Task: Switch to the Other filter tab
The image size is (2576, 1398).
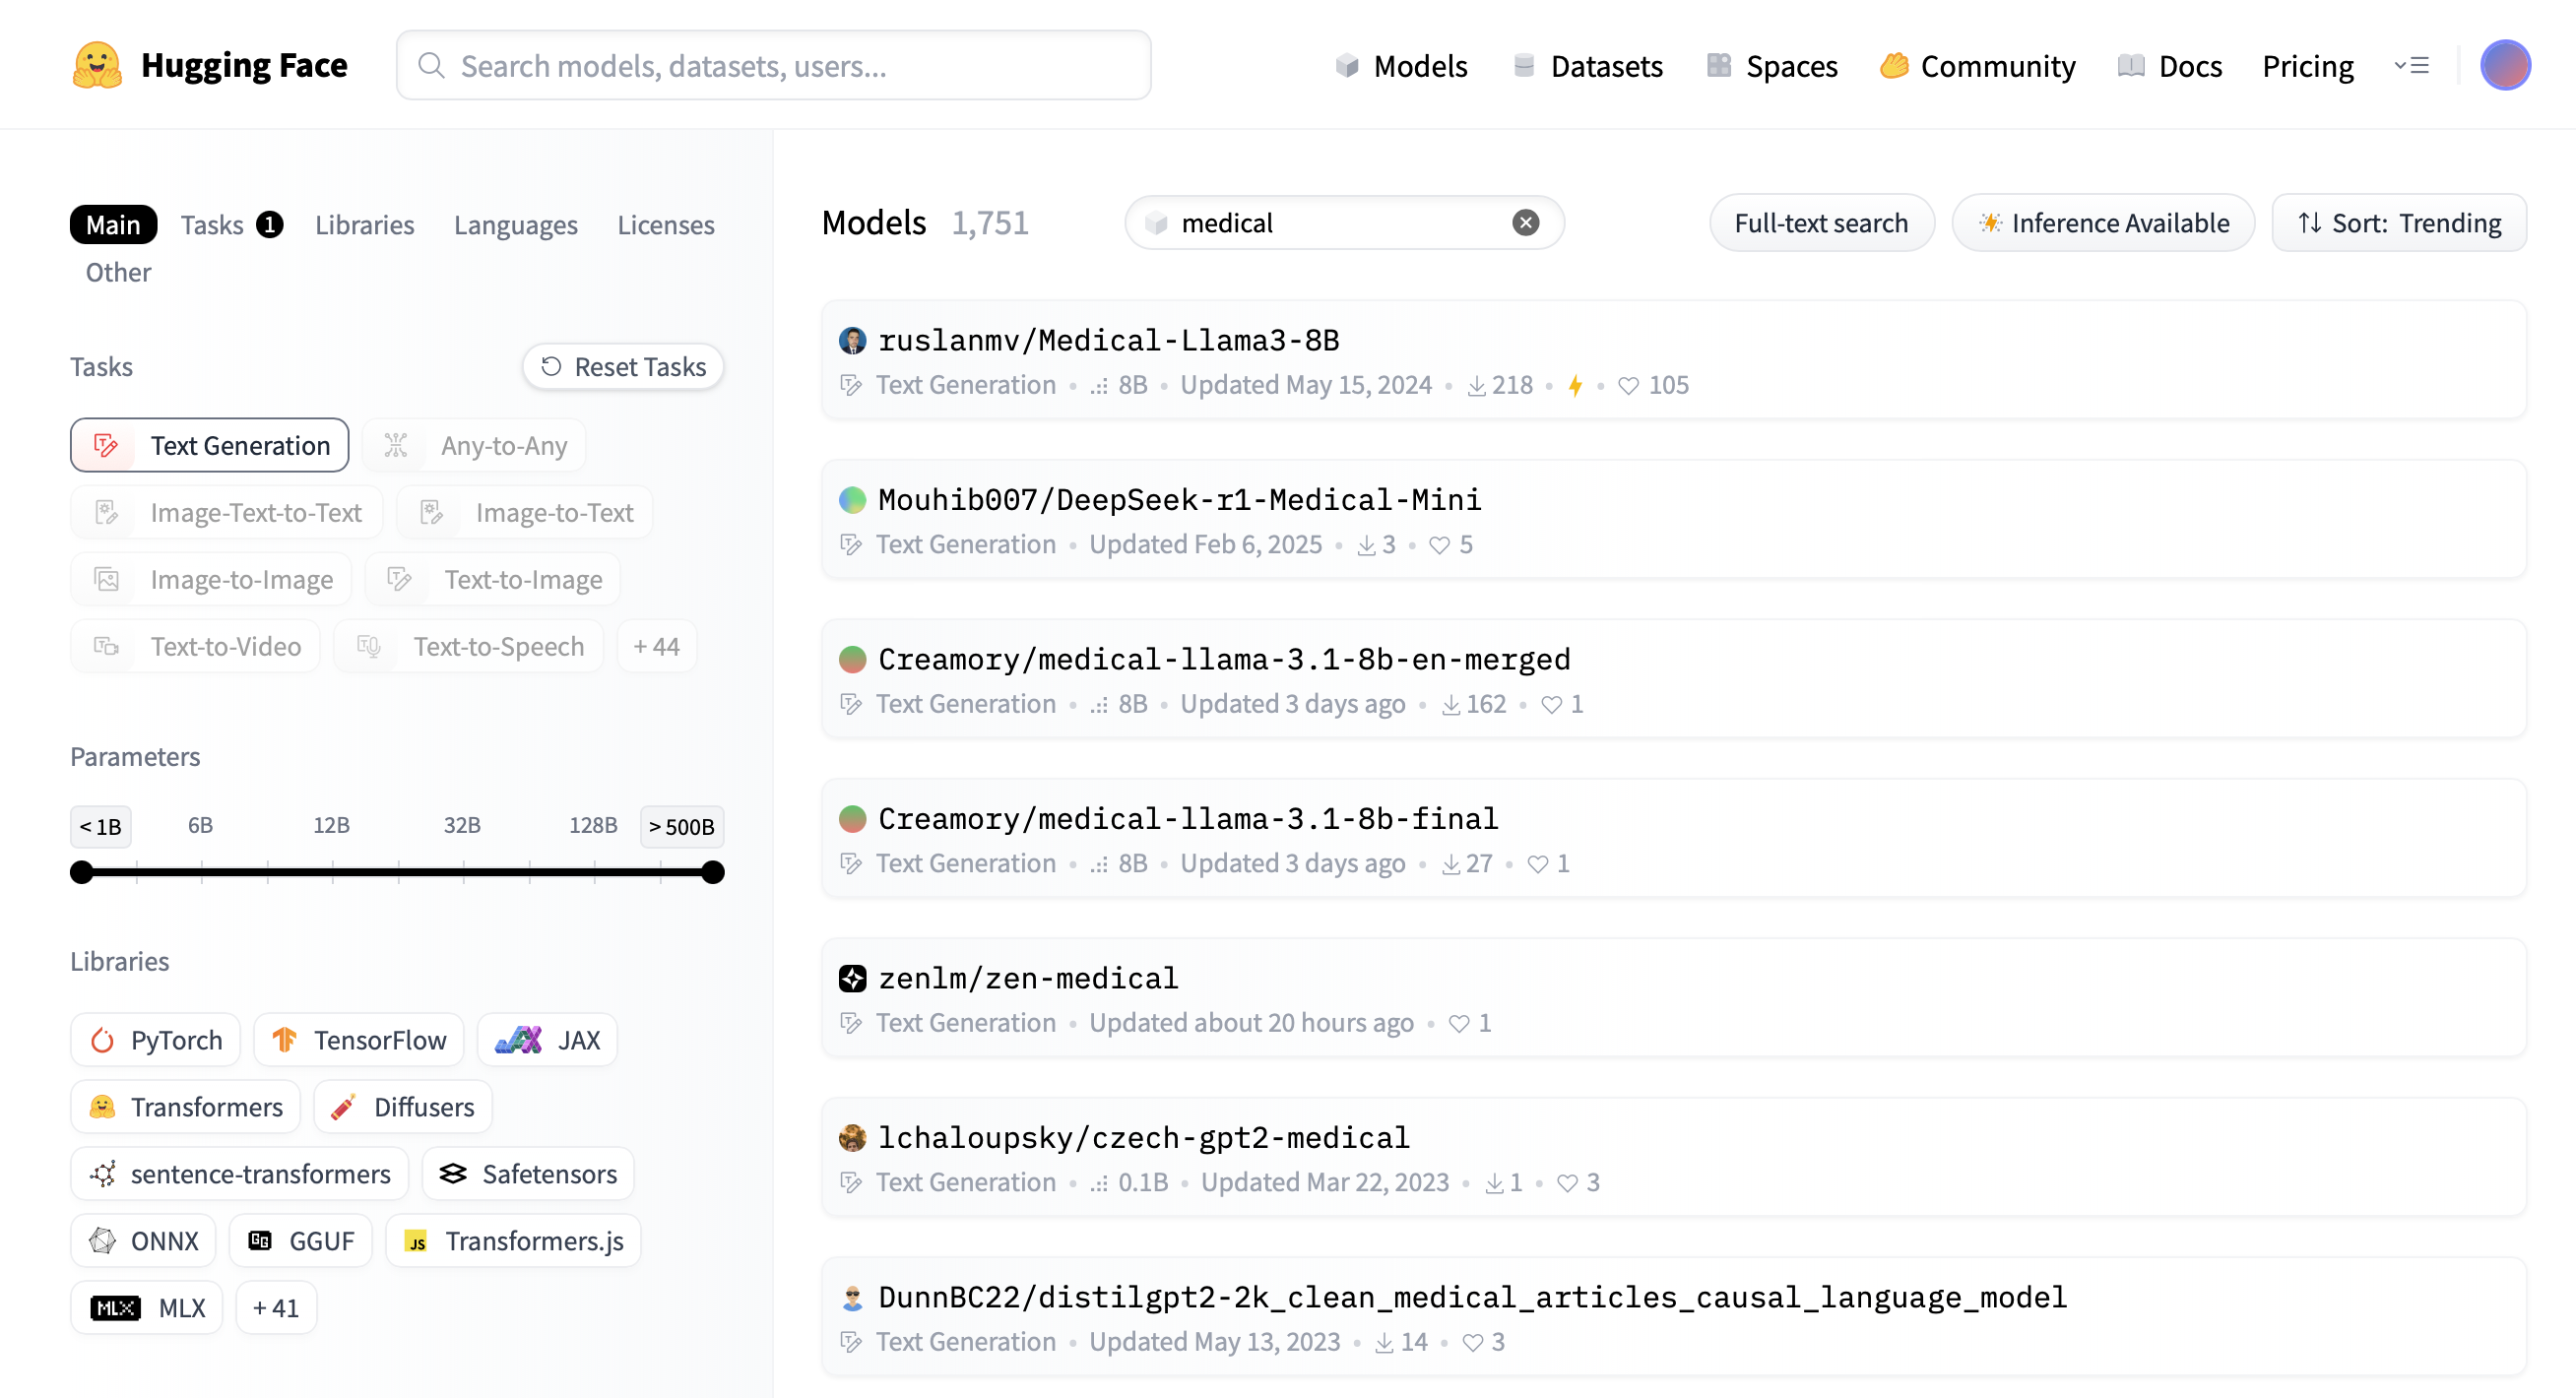Action: pyautogui.click(x=118, y=272)
